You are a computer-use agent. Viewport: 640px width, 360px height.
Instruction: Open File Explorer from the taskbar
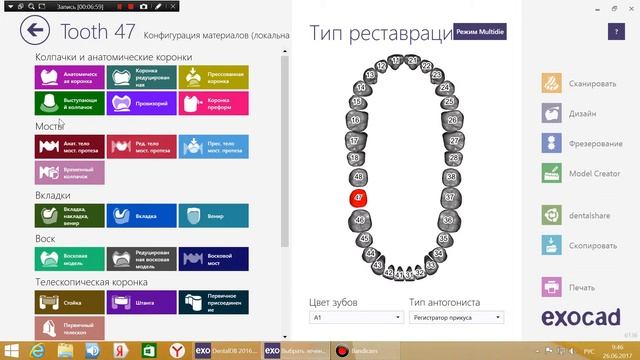point(65,351)
